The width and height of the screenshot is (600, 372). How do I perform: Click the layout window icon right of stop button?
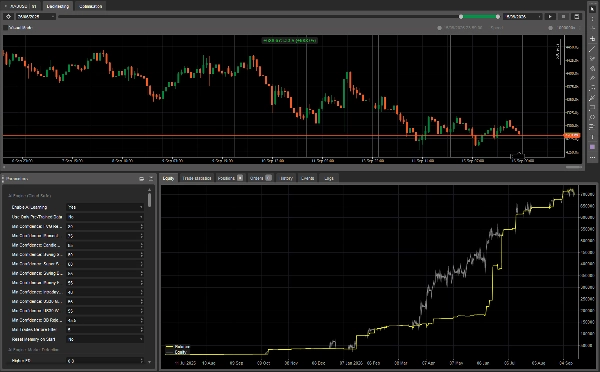point(576,16)
